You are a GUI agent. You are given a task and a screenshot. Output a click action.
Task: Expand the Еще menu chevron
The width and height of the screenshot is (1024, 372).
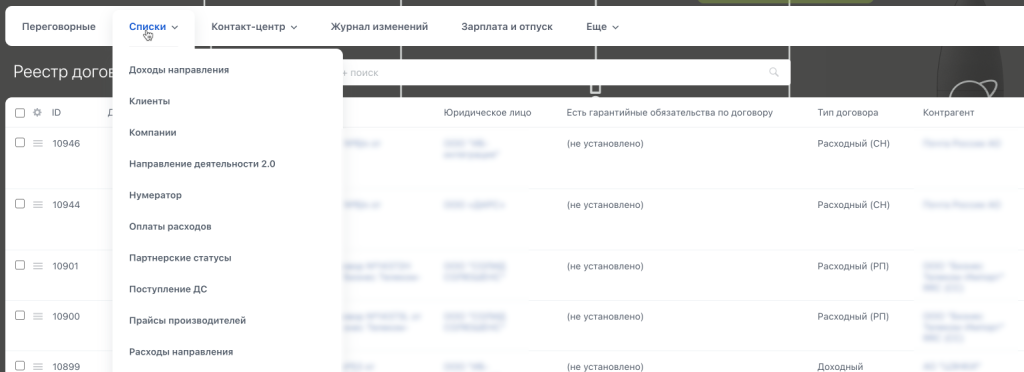615,27
